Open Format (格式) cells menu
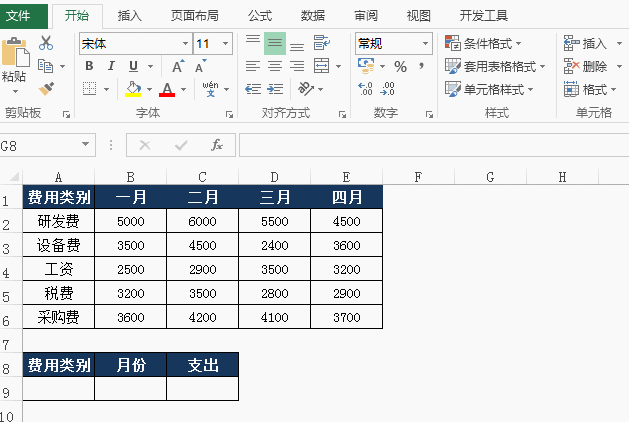The image size is (629, 422). point(590,89)
